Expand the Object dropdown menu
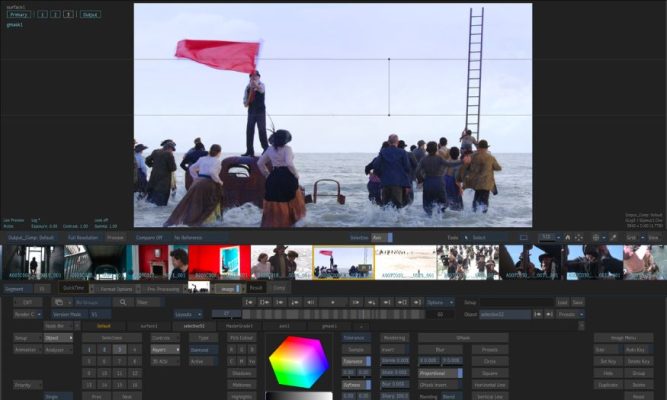The image size is (667, 400). click(x=58, y=338)
